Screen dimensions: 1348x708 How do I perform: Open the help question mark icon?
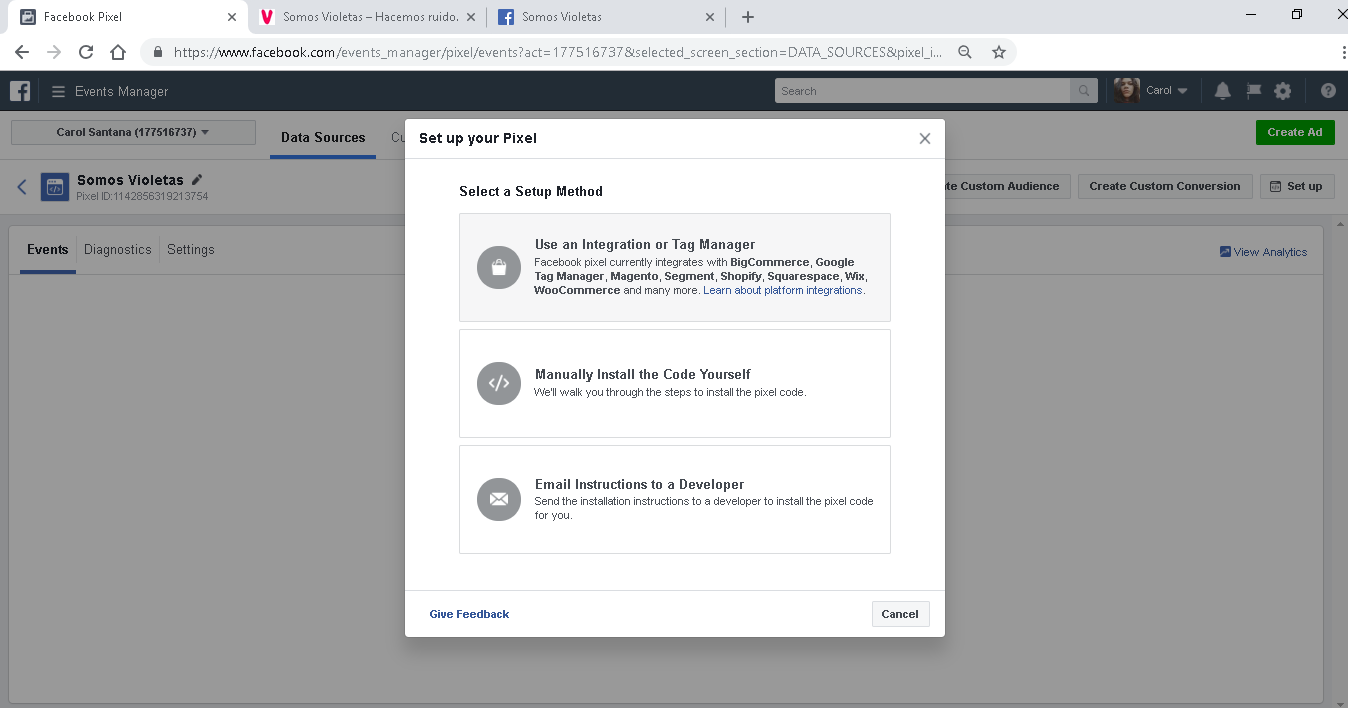pyautogui.click(x=1328, y=91)
